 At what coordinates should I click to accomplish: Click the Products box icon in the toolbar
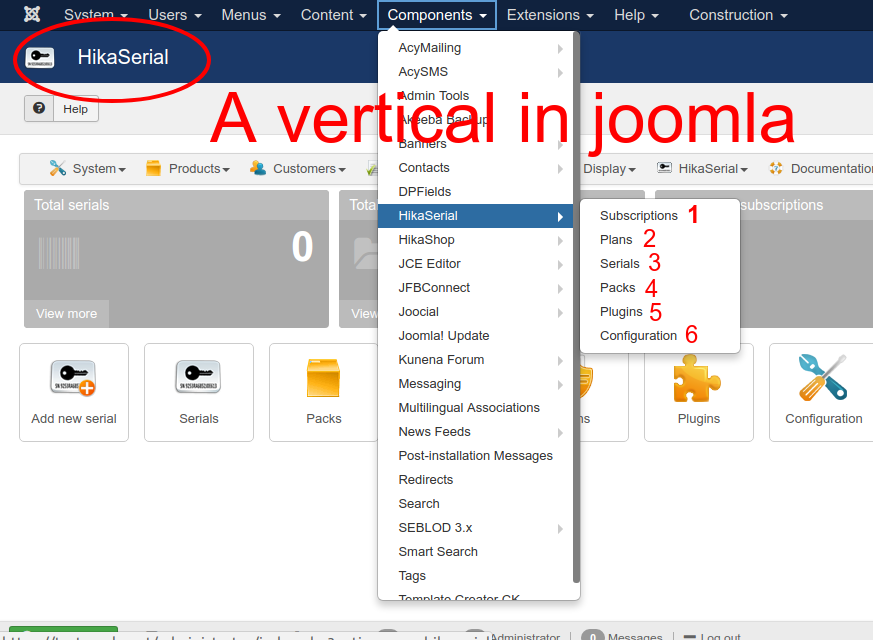point(153,168)
